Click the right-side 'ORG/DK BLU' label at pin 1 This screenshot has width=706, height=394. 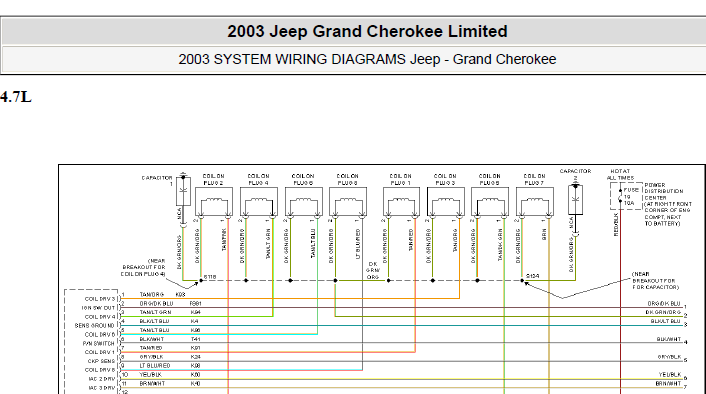tap(664, 303)
